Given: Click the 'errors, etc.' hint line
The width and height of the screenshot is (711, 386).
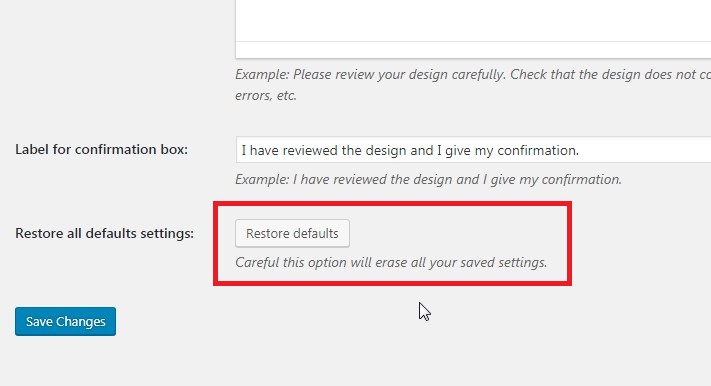Looking at the screenshot, I should [266, 95].
